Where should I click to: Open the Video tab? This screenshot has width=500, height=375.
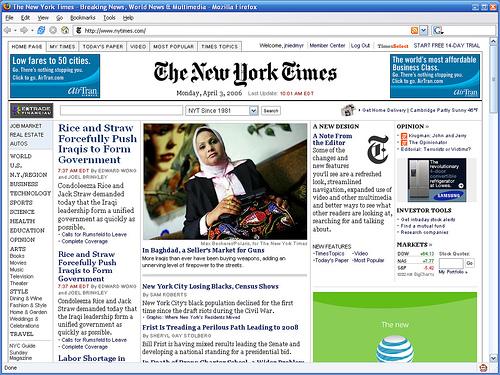coord(138,47)
